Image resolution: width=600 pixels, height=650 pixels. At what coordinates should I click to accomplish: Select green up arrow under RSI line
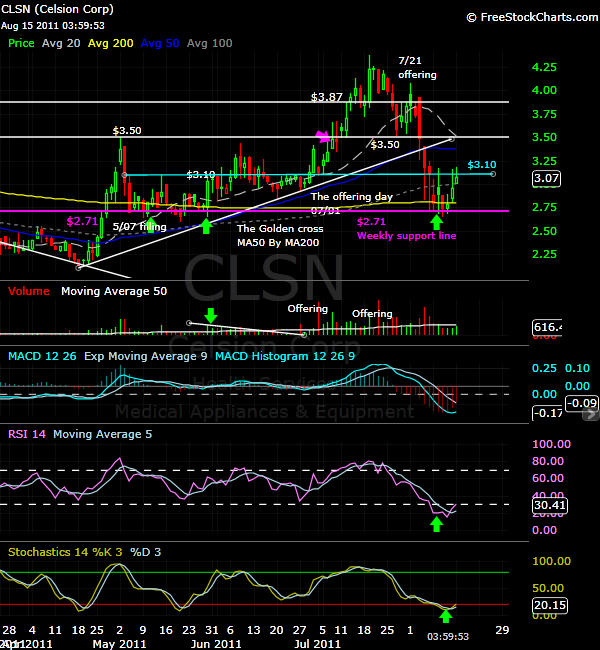[x=436, y=524]
